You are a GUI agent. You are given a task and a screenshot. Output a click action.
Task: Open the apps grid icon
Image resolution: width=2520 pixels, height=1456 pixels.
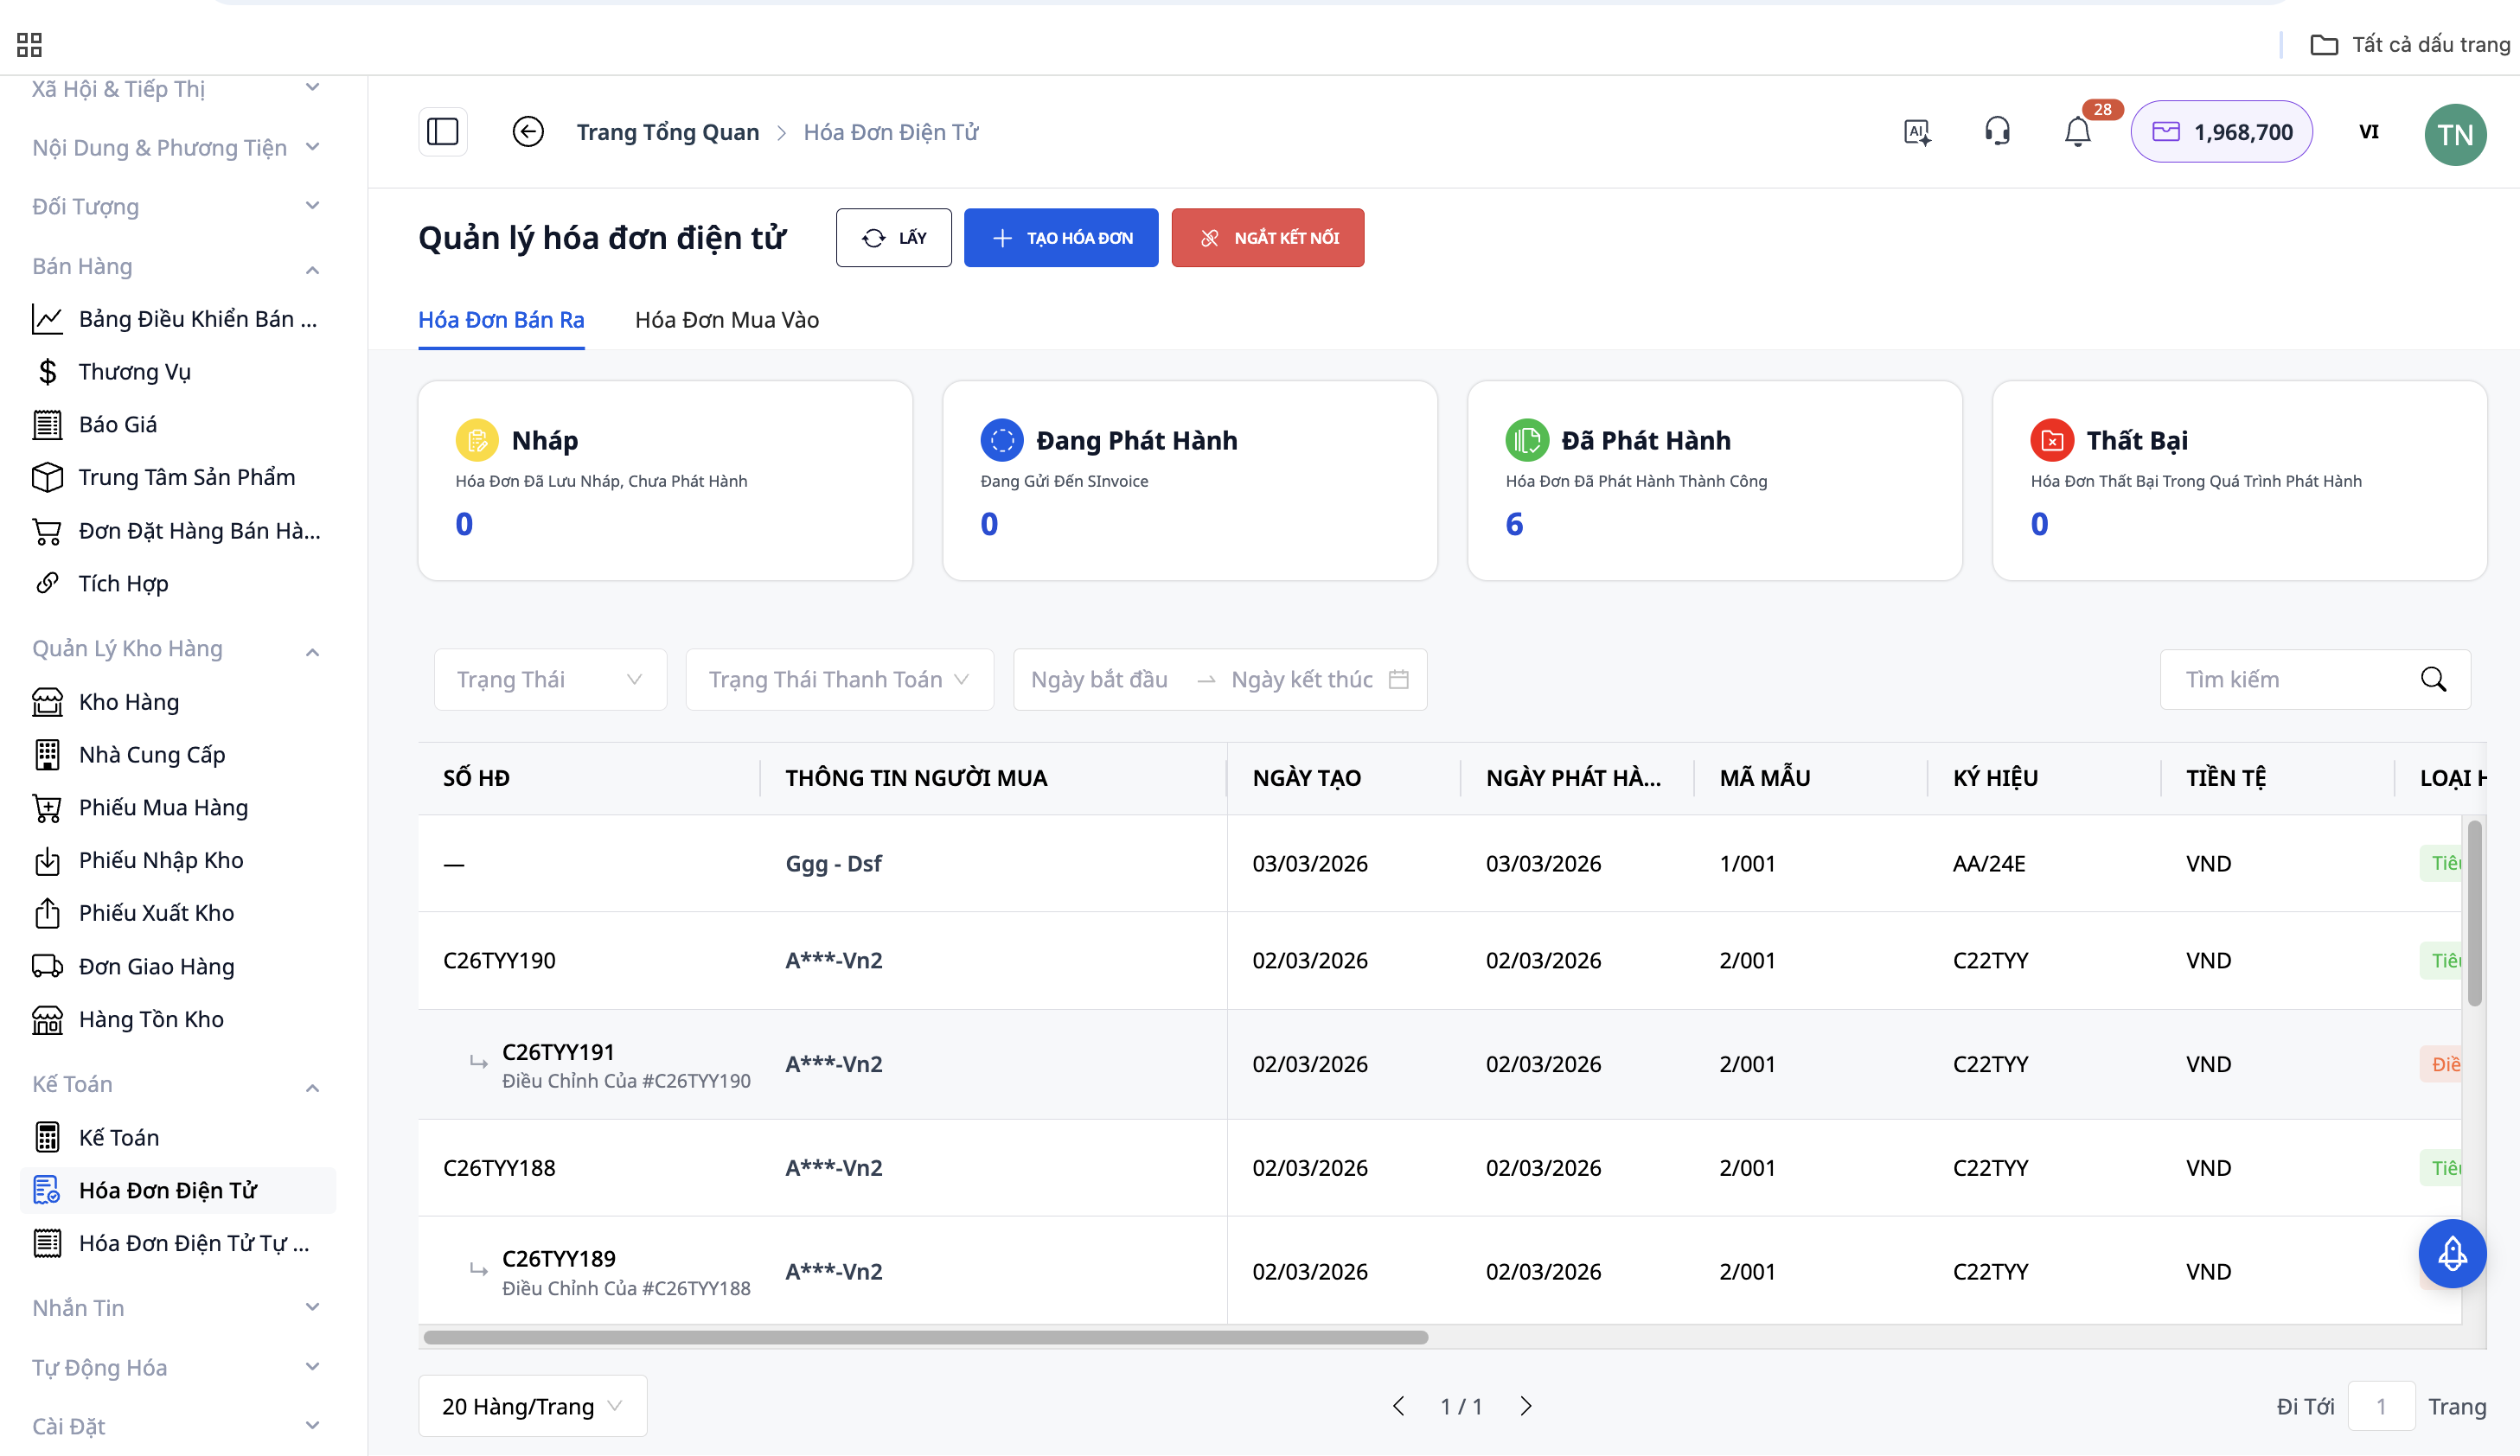click(x=29, y=44)
